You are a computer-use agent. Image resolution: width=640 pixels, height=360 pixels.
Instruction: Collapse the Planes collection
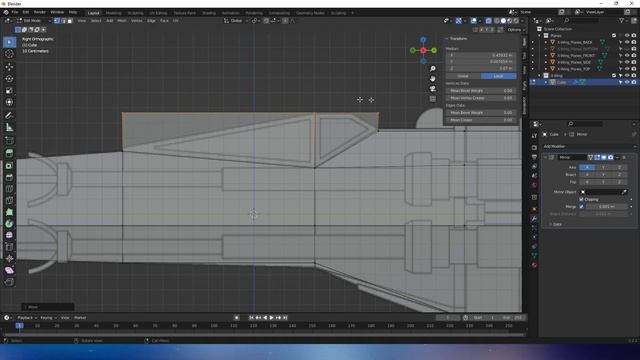click(540, 36)
